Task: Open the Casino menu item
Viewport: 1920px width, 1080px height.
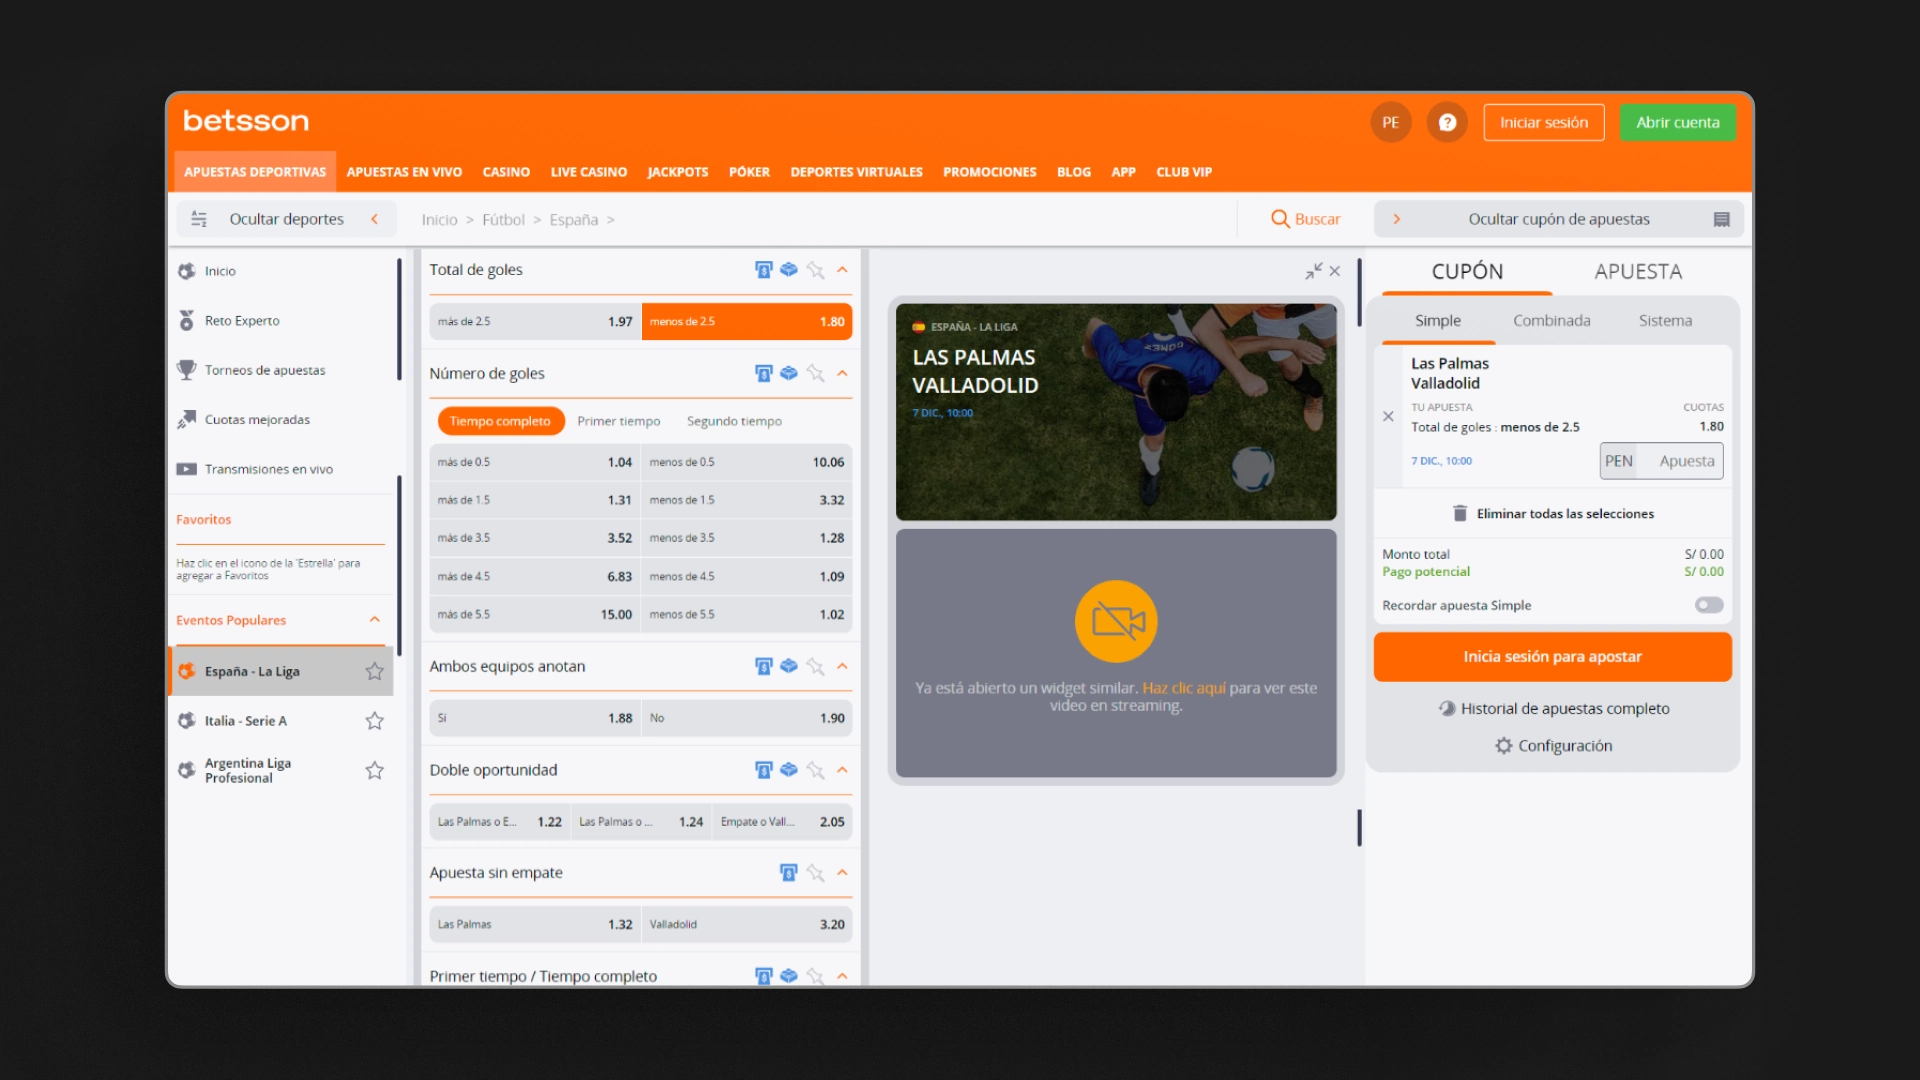Action: point(506,172)
